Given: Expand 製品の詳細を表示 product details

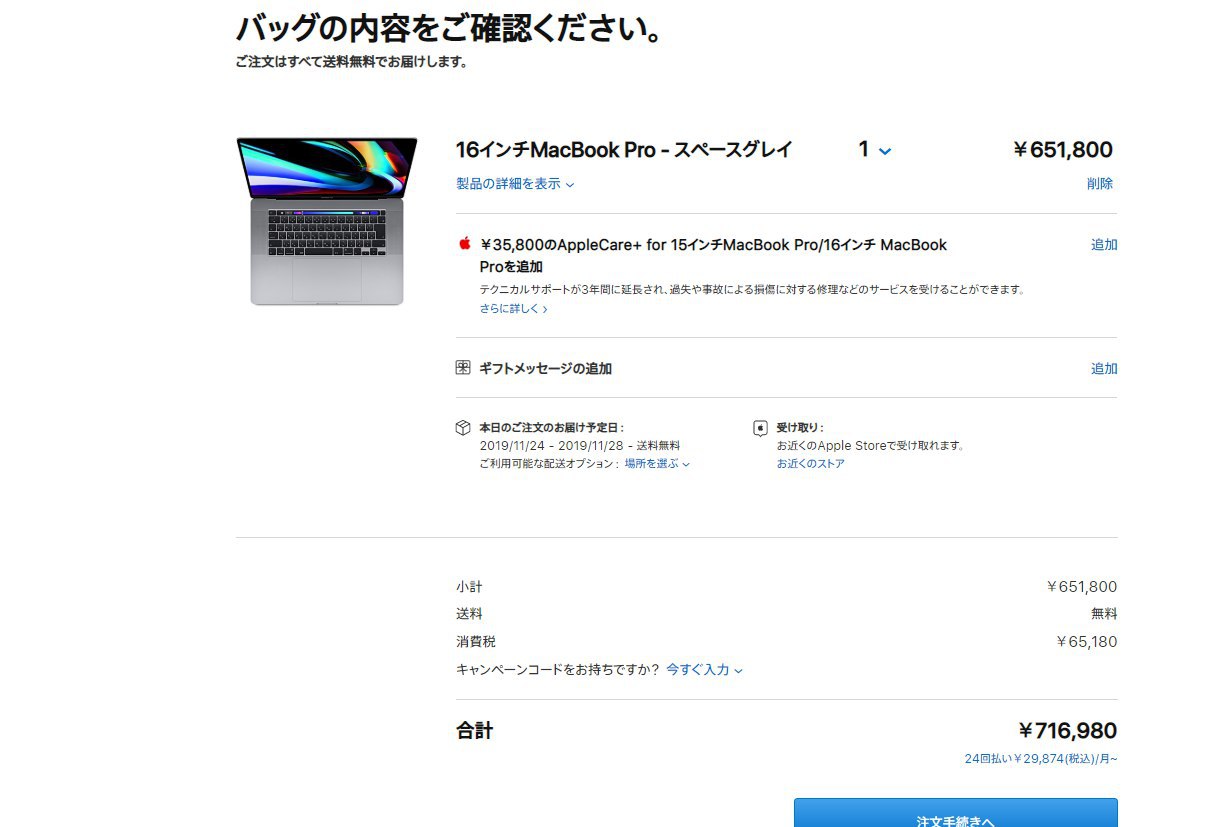Looking at the screenshot, I should [x=515, y=184].
